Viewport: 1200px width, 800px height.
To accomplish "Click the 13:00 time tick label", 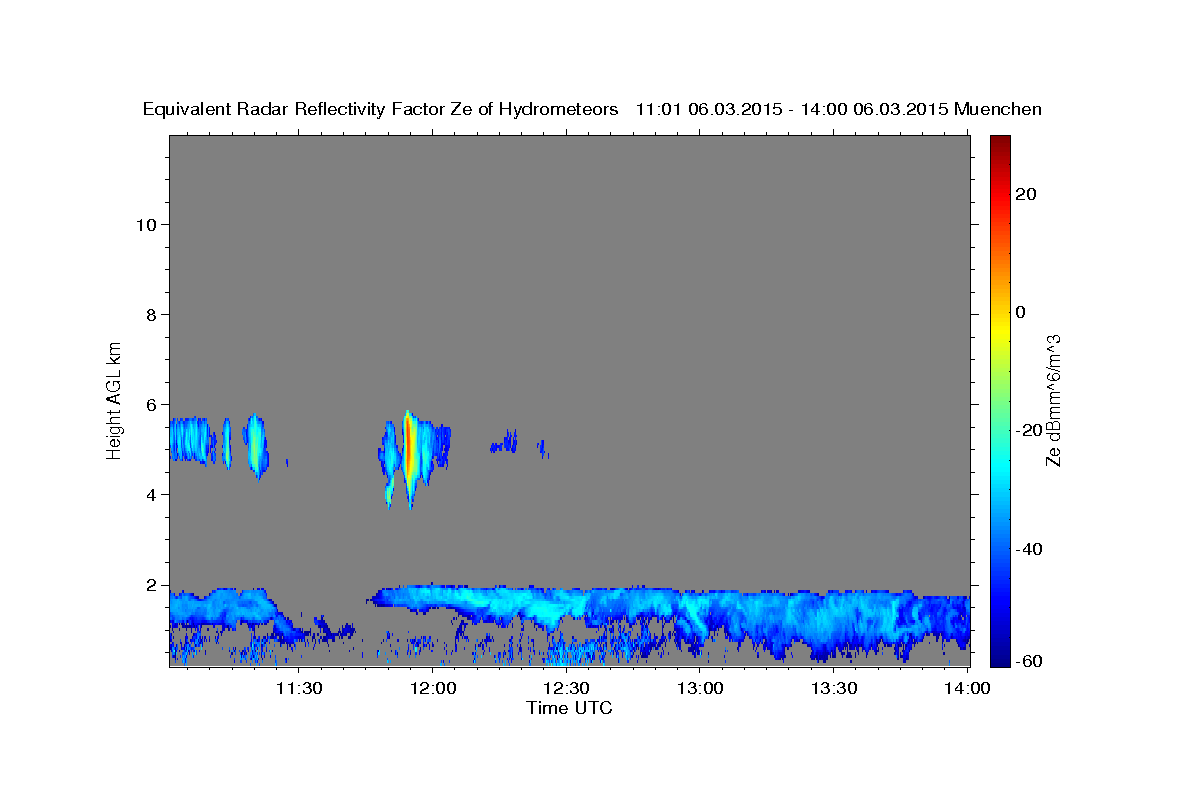I will tap(700, 688).
